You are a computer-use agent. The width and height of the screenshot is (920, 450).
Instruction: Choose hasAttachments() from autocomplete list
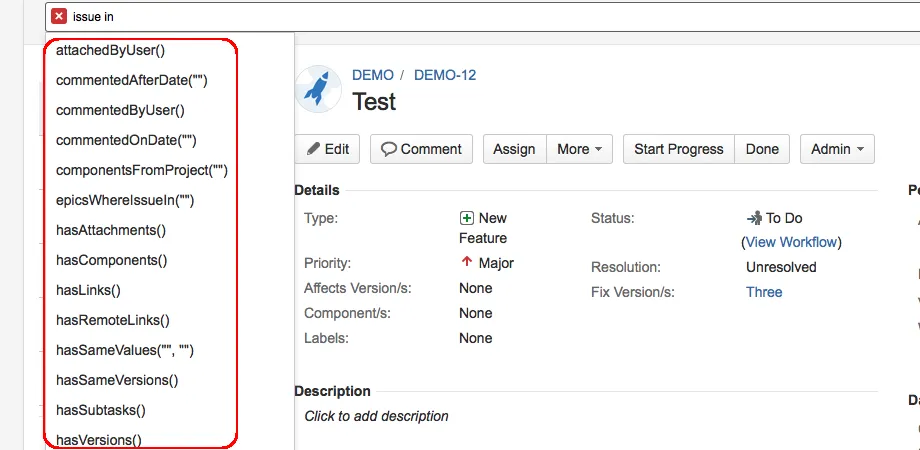(111, 230)
